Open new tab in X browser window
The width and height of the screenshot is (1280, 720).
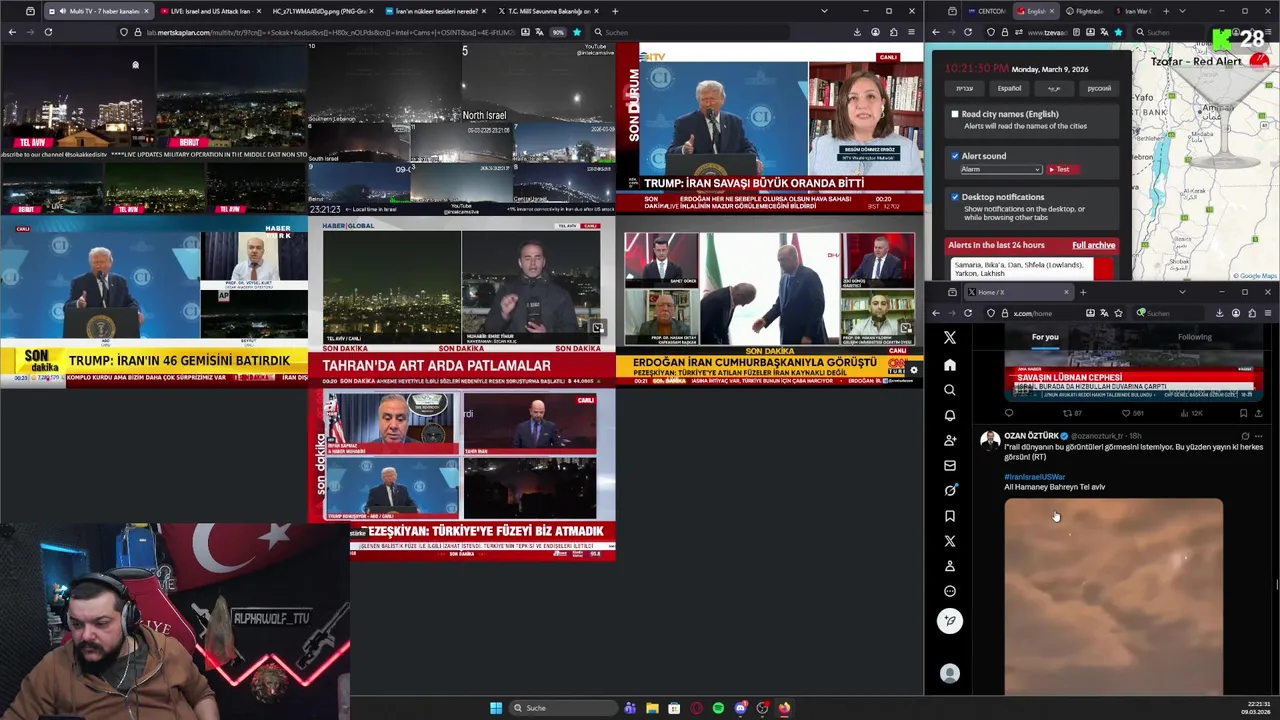pos(1083,292)
